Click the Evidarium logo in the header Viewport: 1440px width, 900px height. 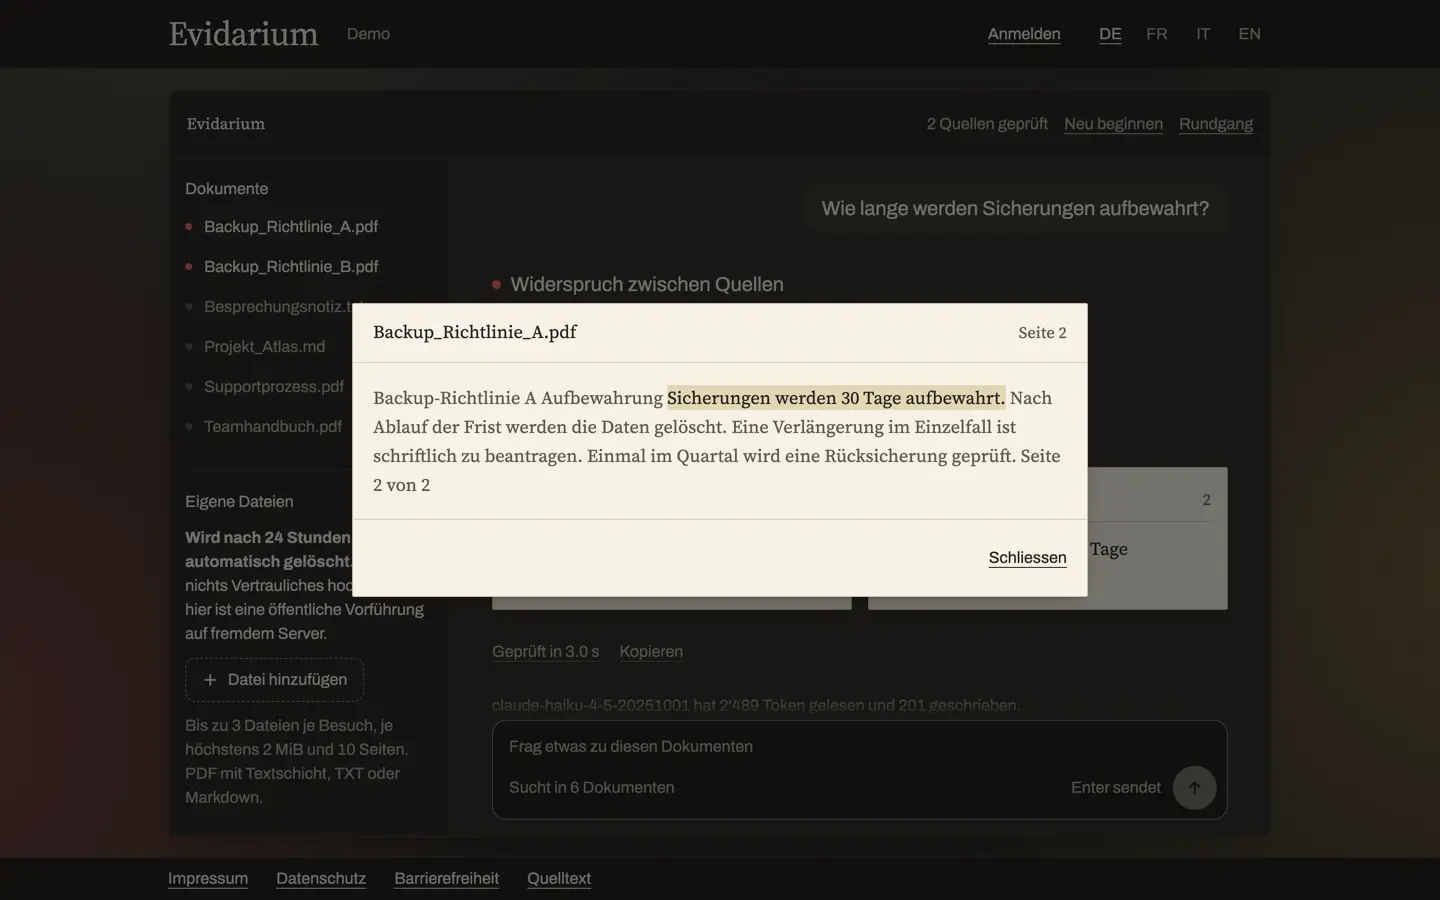click(243, 34)
